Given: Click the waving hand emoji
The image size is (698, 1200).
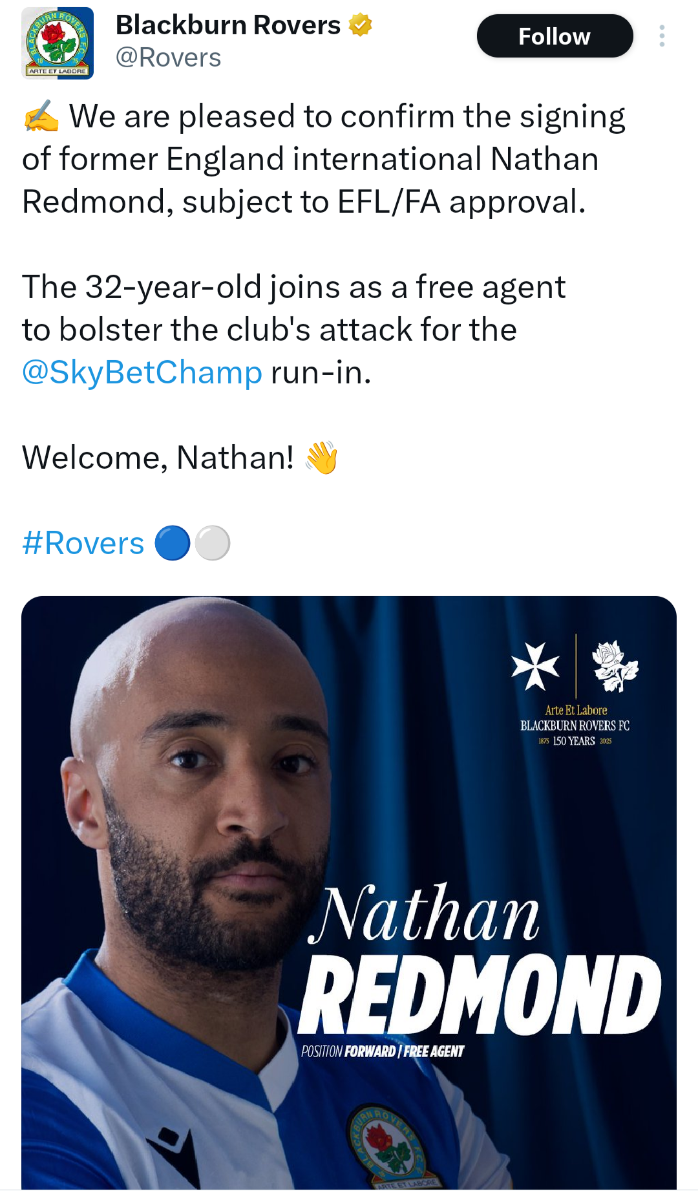Looking at the screenshot, I should point(321,458).
